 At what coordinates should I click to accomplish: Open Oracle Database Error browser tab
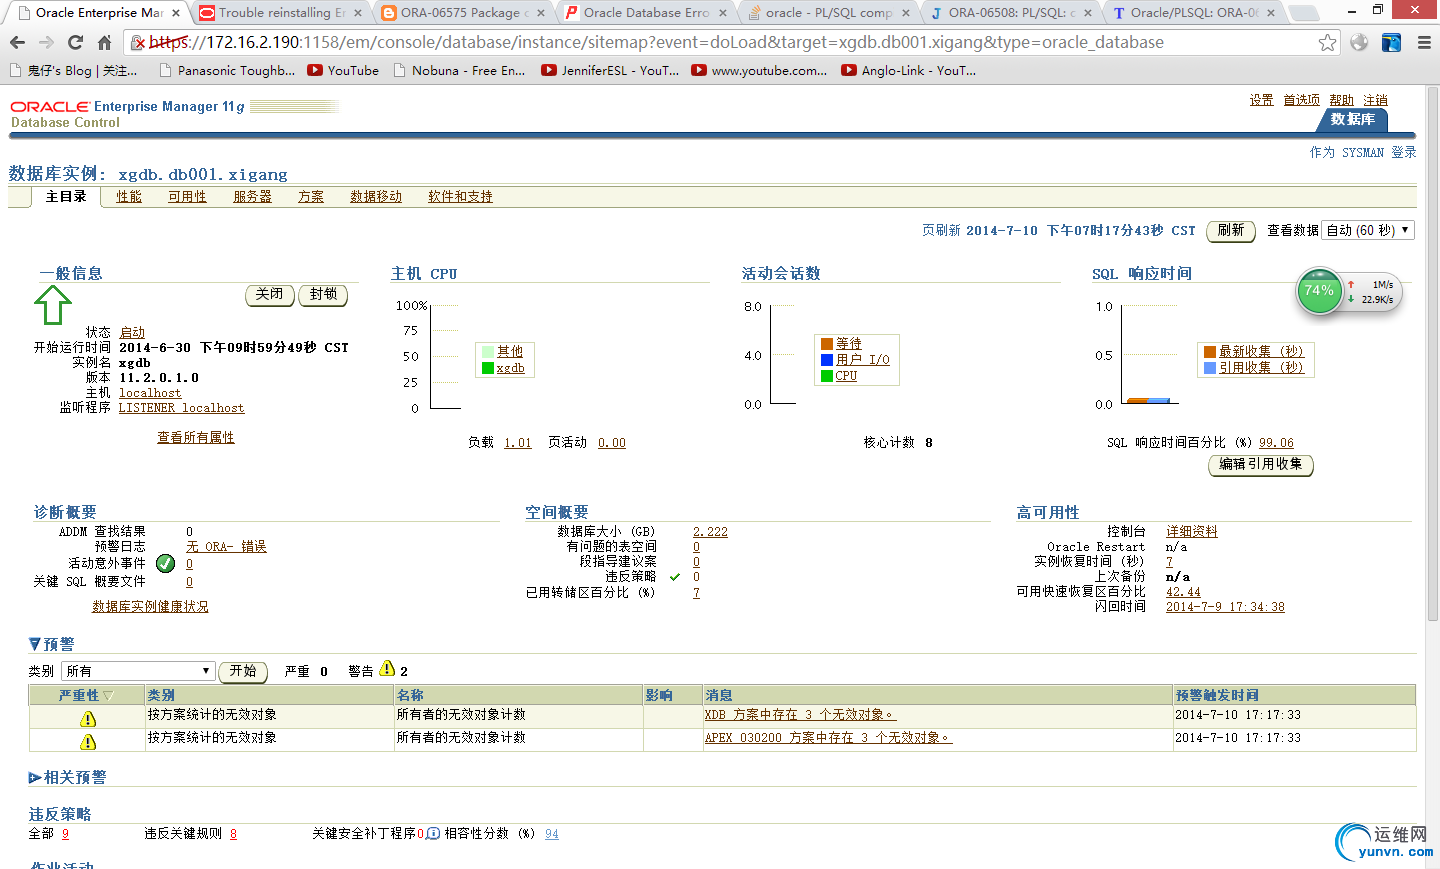(646, 13)
